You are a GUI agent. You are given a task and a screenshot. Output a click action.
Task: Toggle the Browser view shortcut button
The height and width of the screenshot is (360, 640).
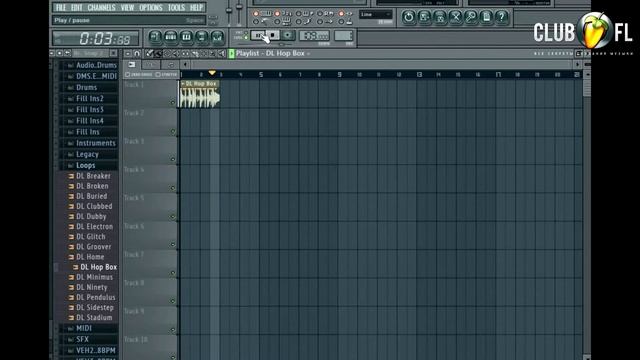point(202,37)
